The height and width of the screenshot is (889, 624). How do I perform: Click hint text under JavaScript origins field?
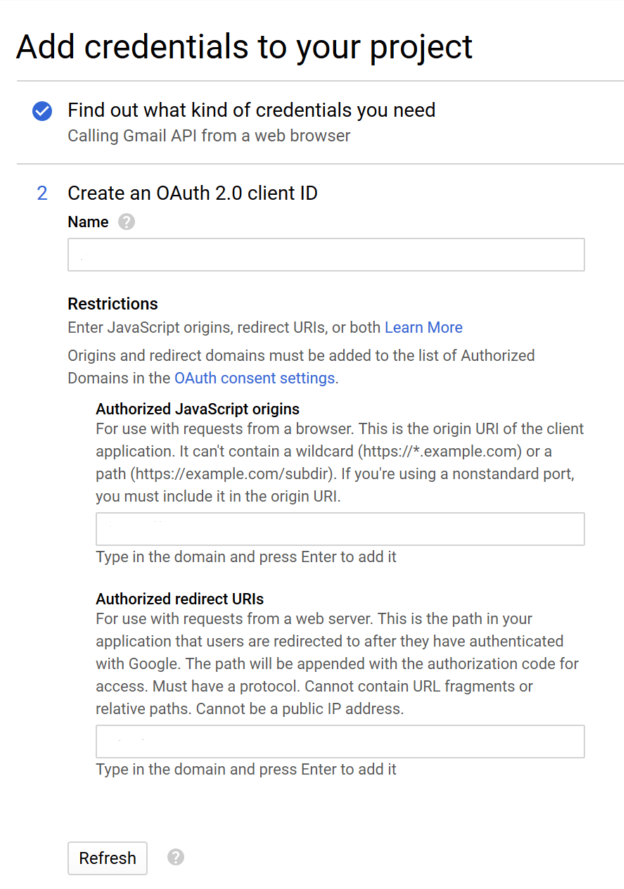pyautogui.click(x=246, y=557)
